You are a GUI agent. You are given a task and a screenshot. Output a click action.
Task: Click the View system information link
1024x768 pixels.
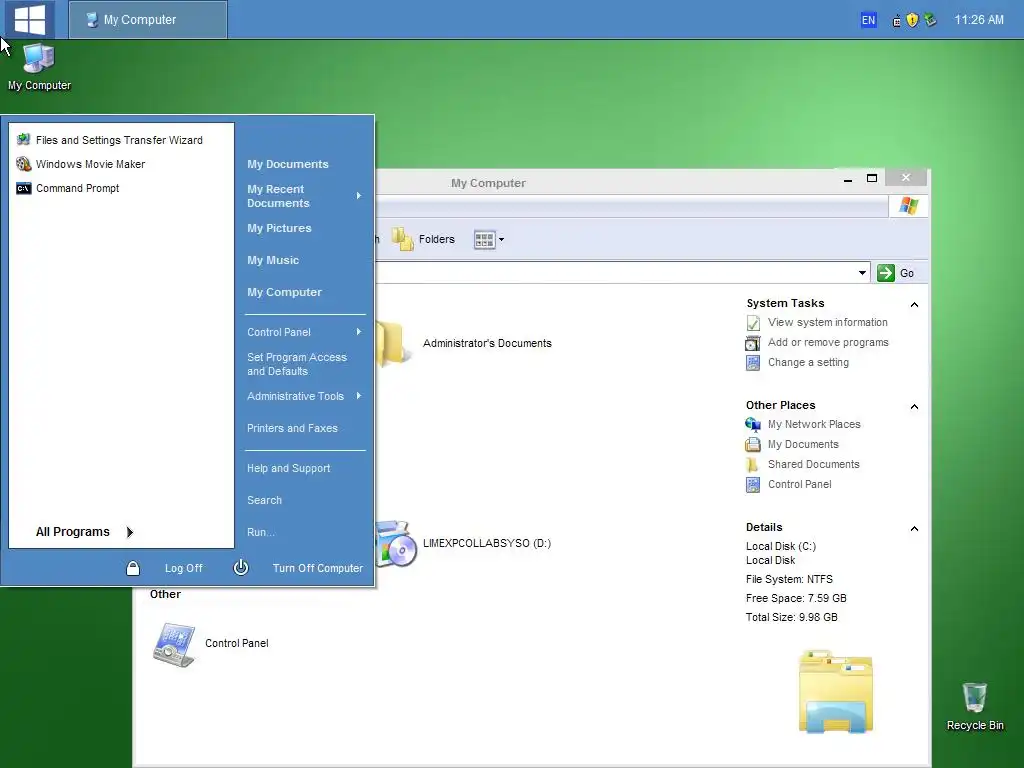[827, 323]
